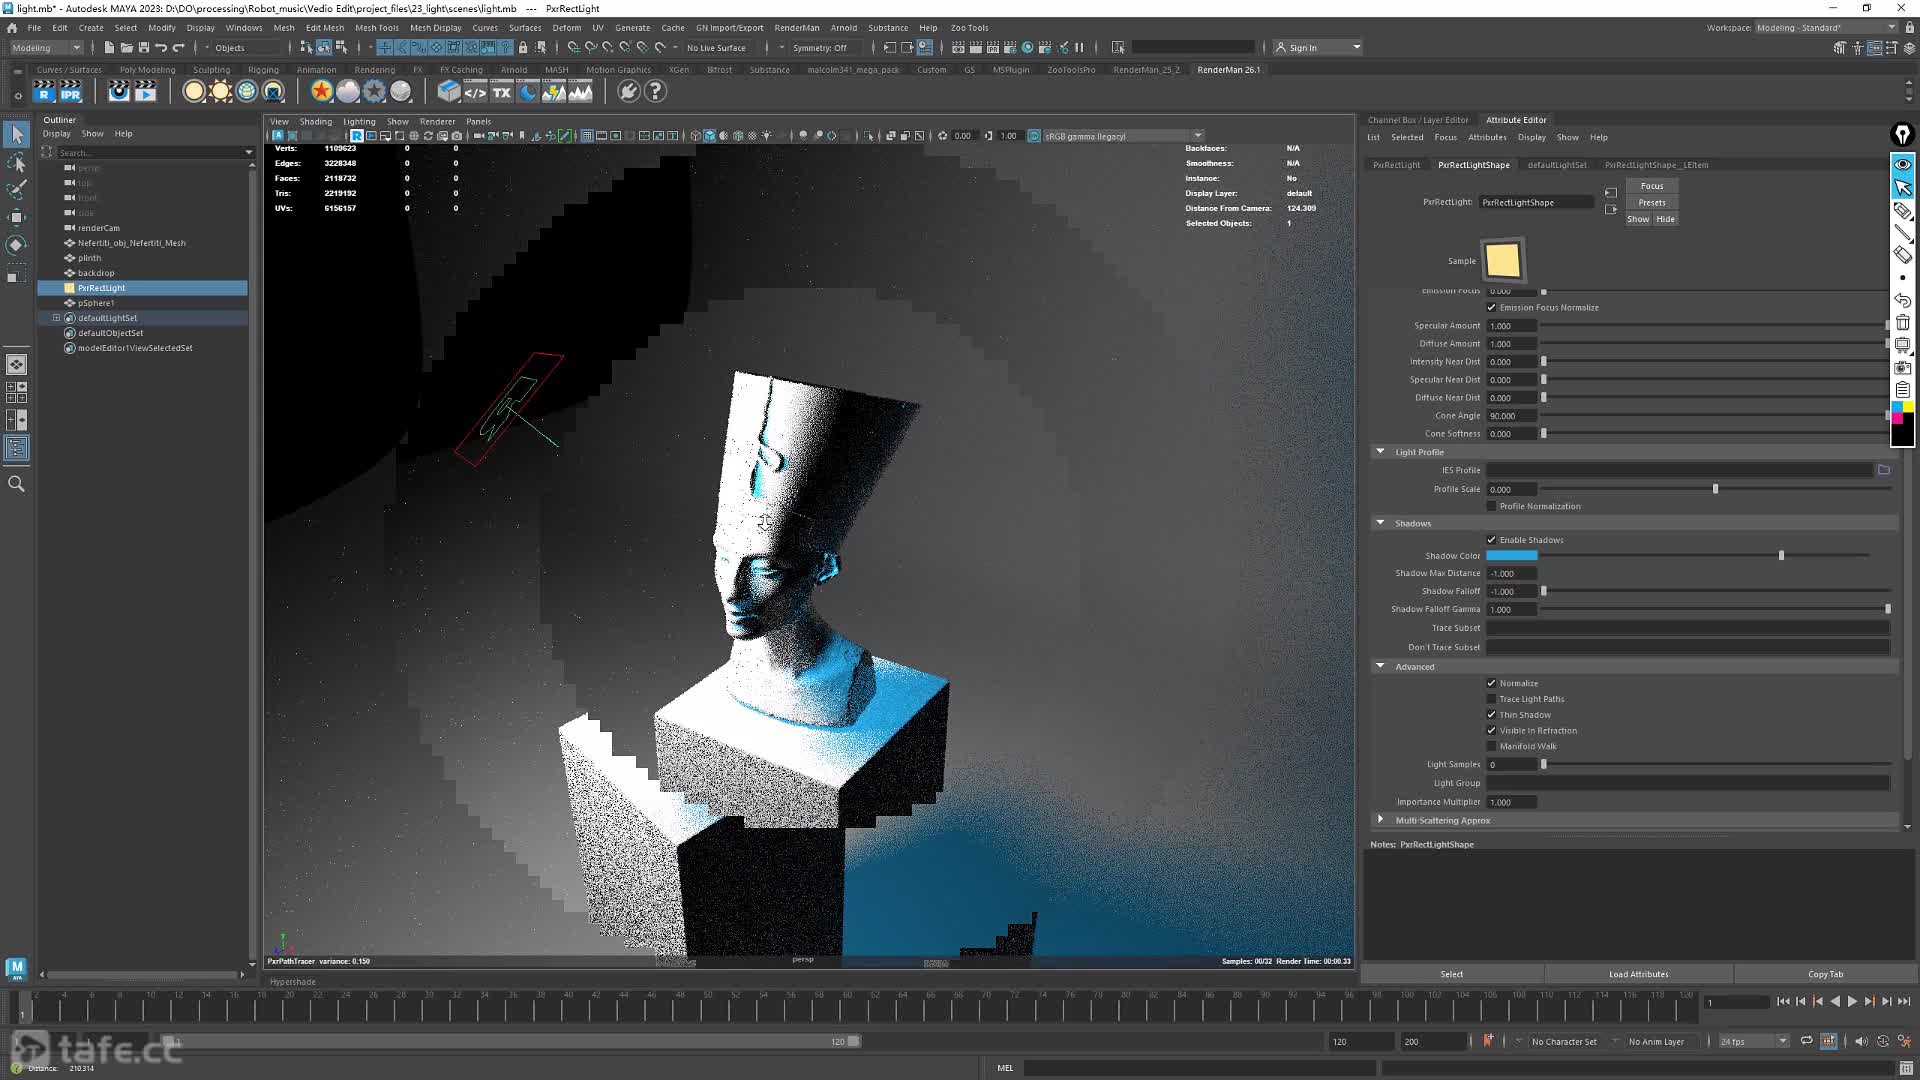The image size is (1920, 1080).
Task: Create a PxrRectLight using the round light shelf icon
Action: 194,92
